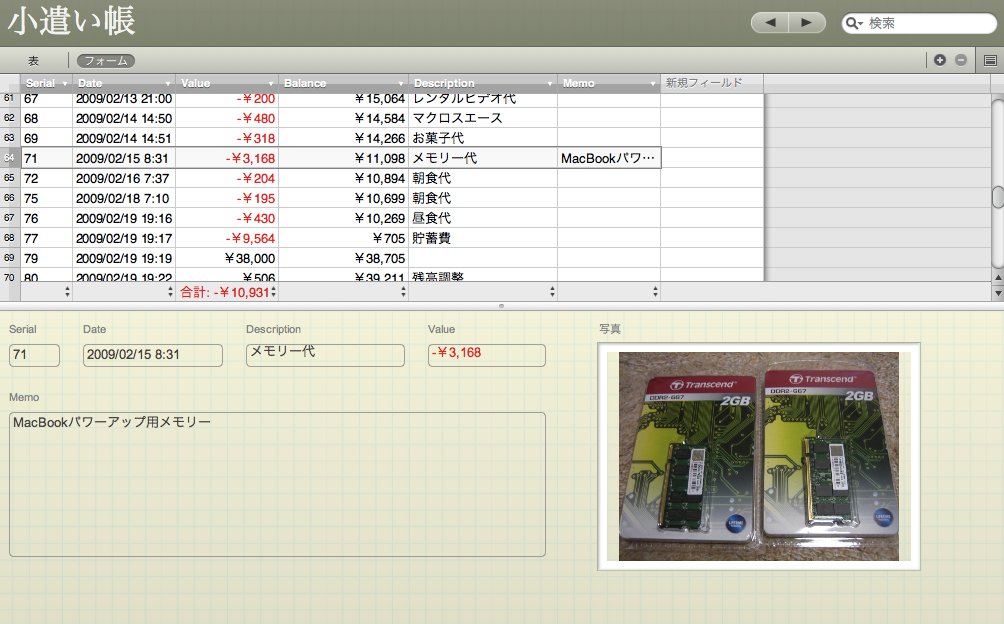Select the row header numbered 64

(x=10, y=158)
